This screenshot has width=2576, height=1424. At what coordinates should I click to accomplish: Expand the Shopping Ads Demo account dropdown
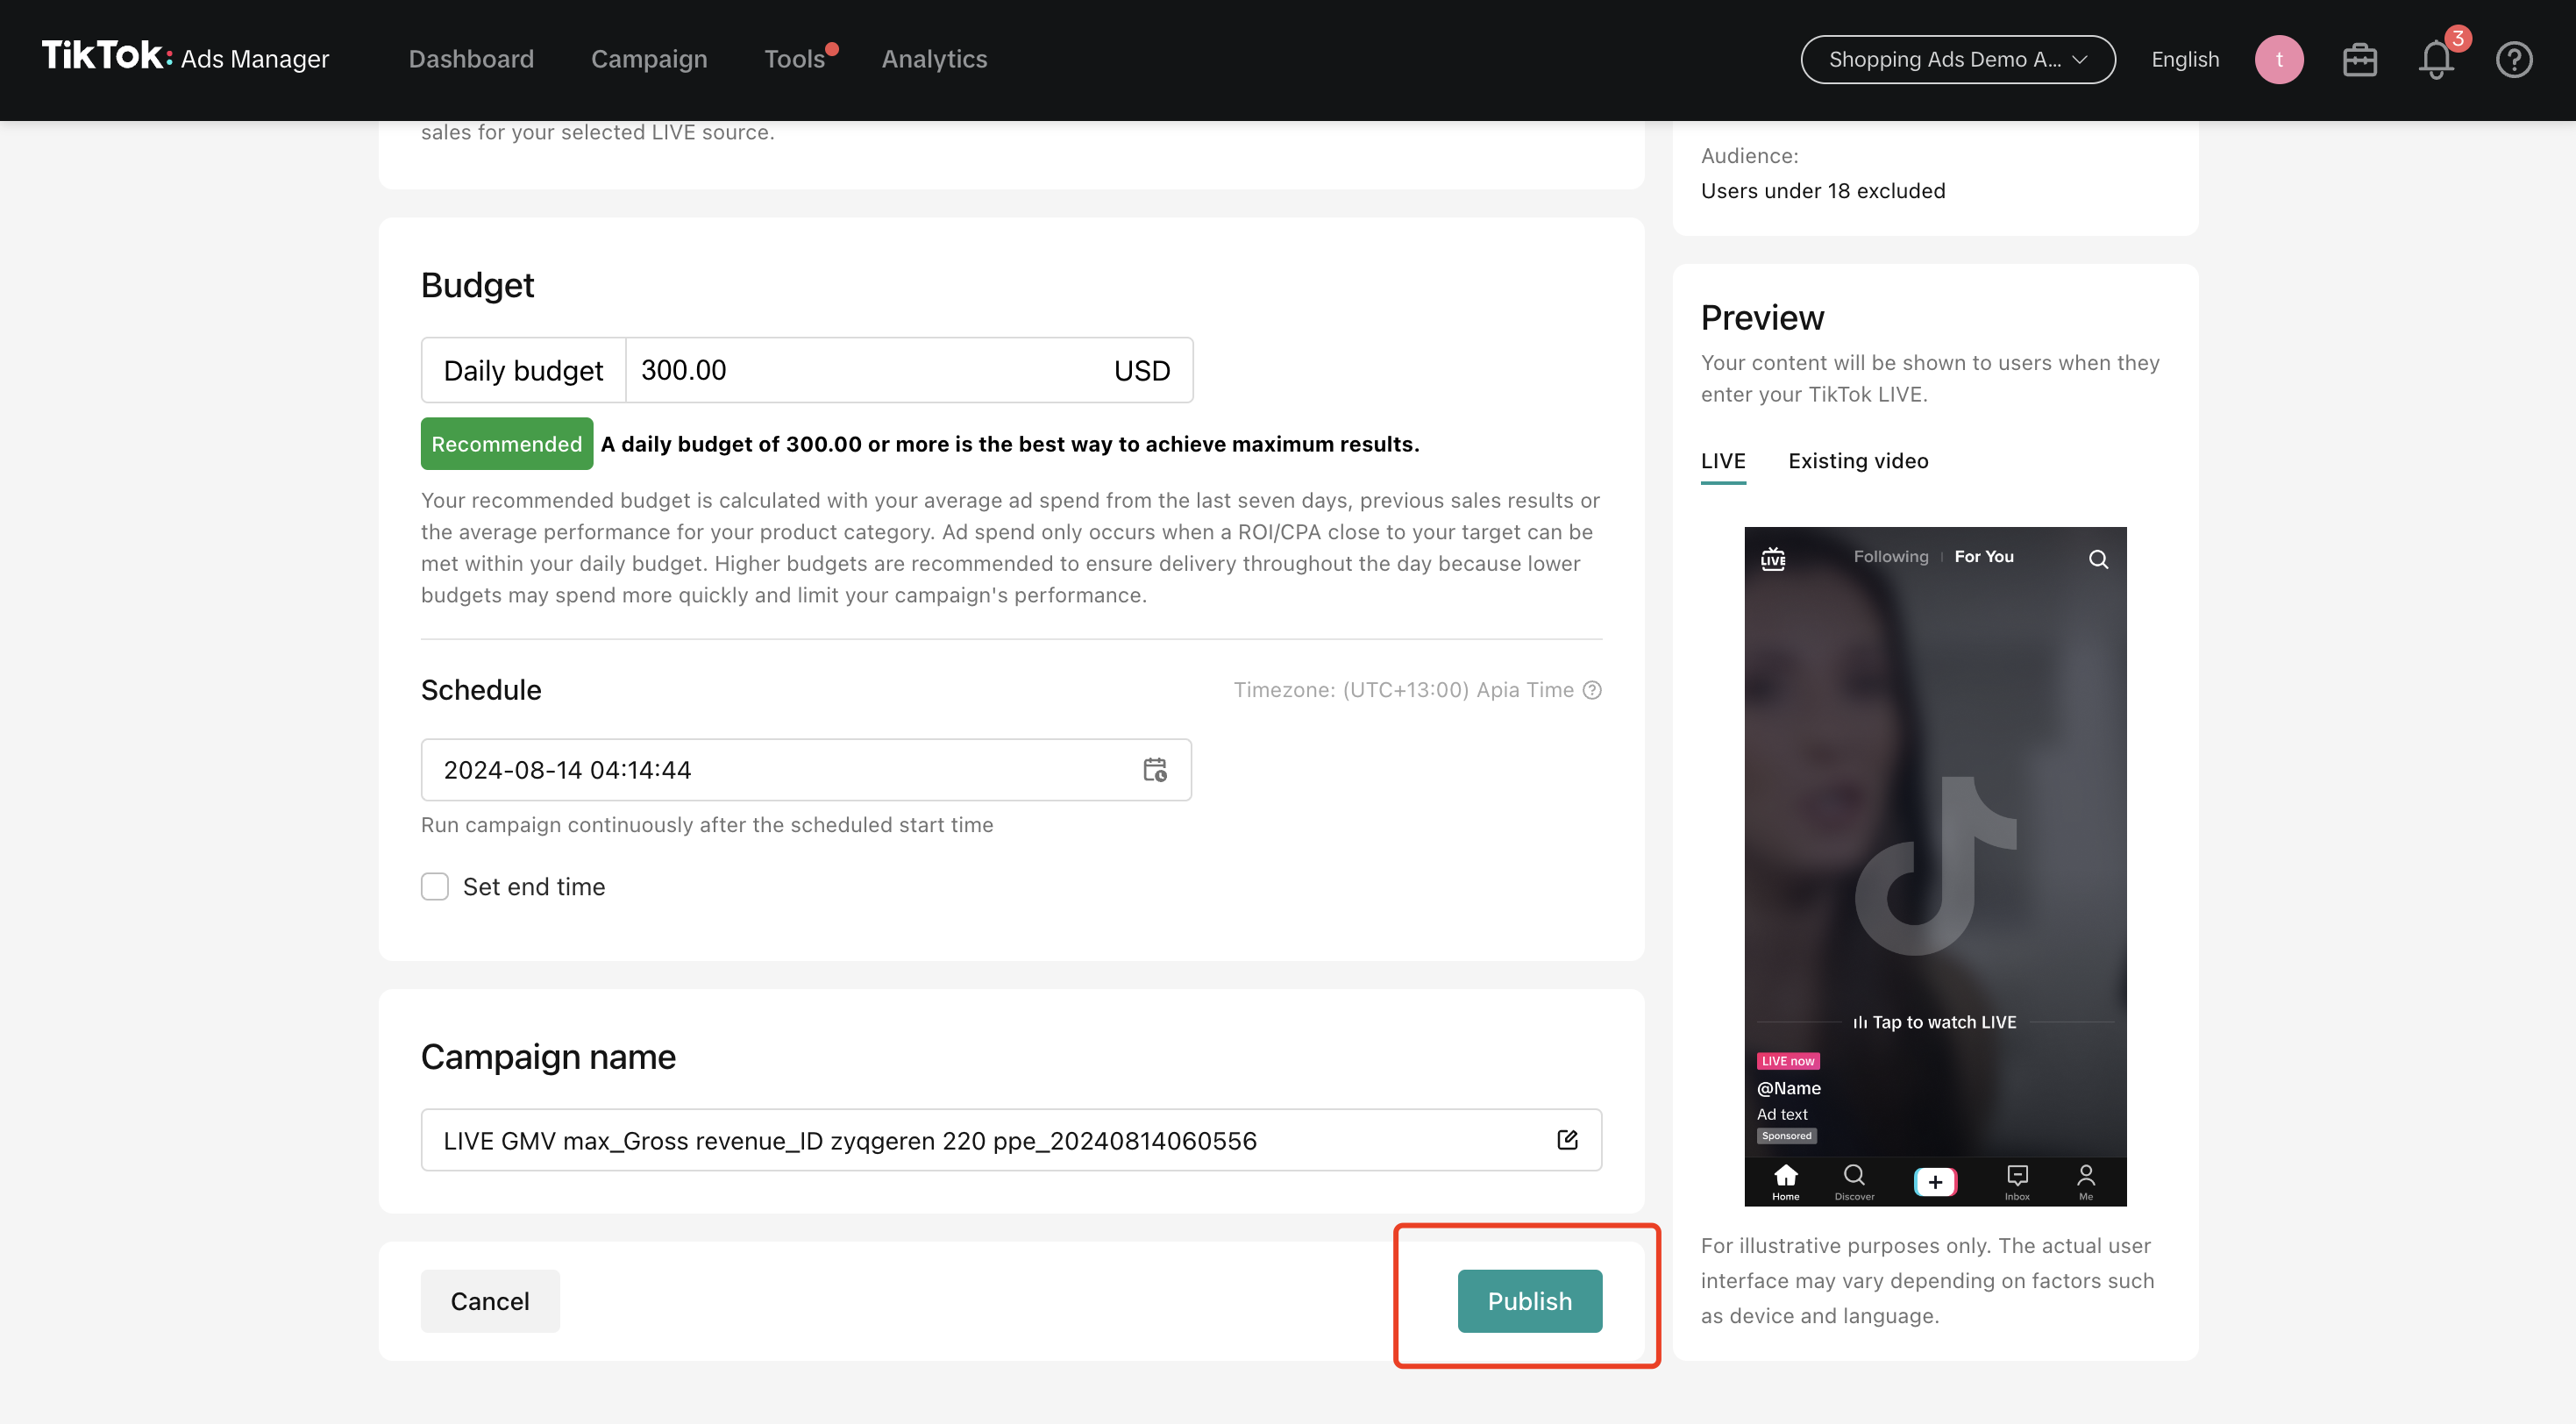(x=1957, y=60)
